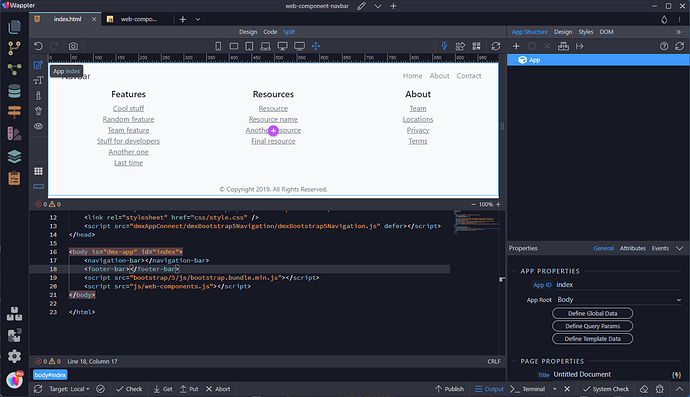The width and height of the screenshot is (690, 397).
Task: Click the eraser clear output icon
Action: [644, 389]
